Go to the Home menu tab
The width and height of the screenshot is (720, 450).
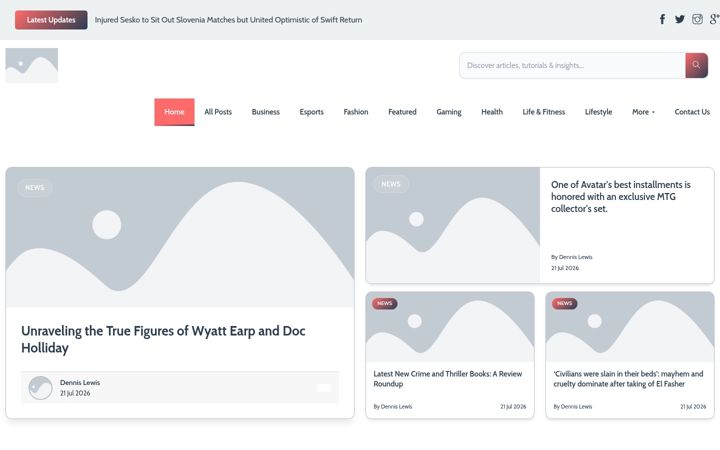(174, 112)
